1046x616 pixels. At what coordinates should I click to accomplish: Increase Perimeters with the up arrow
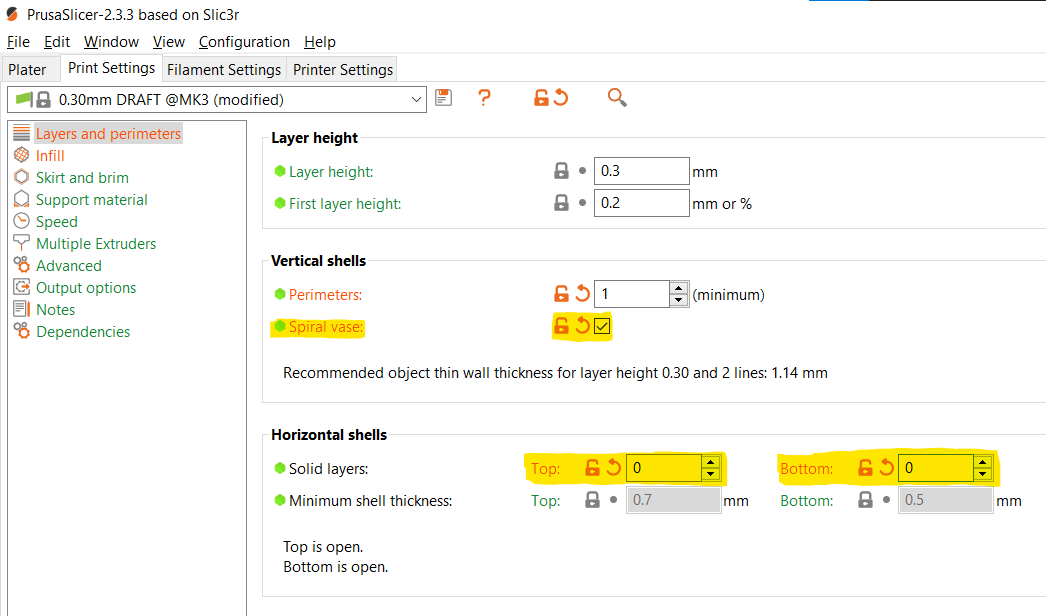678,288
